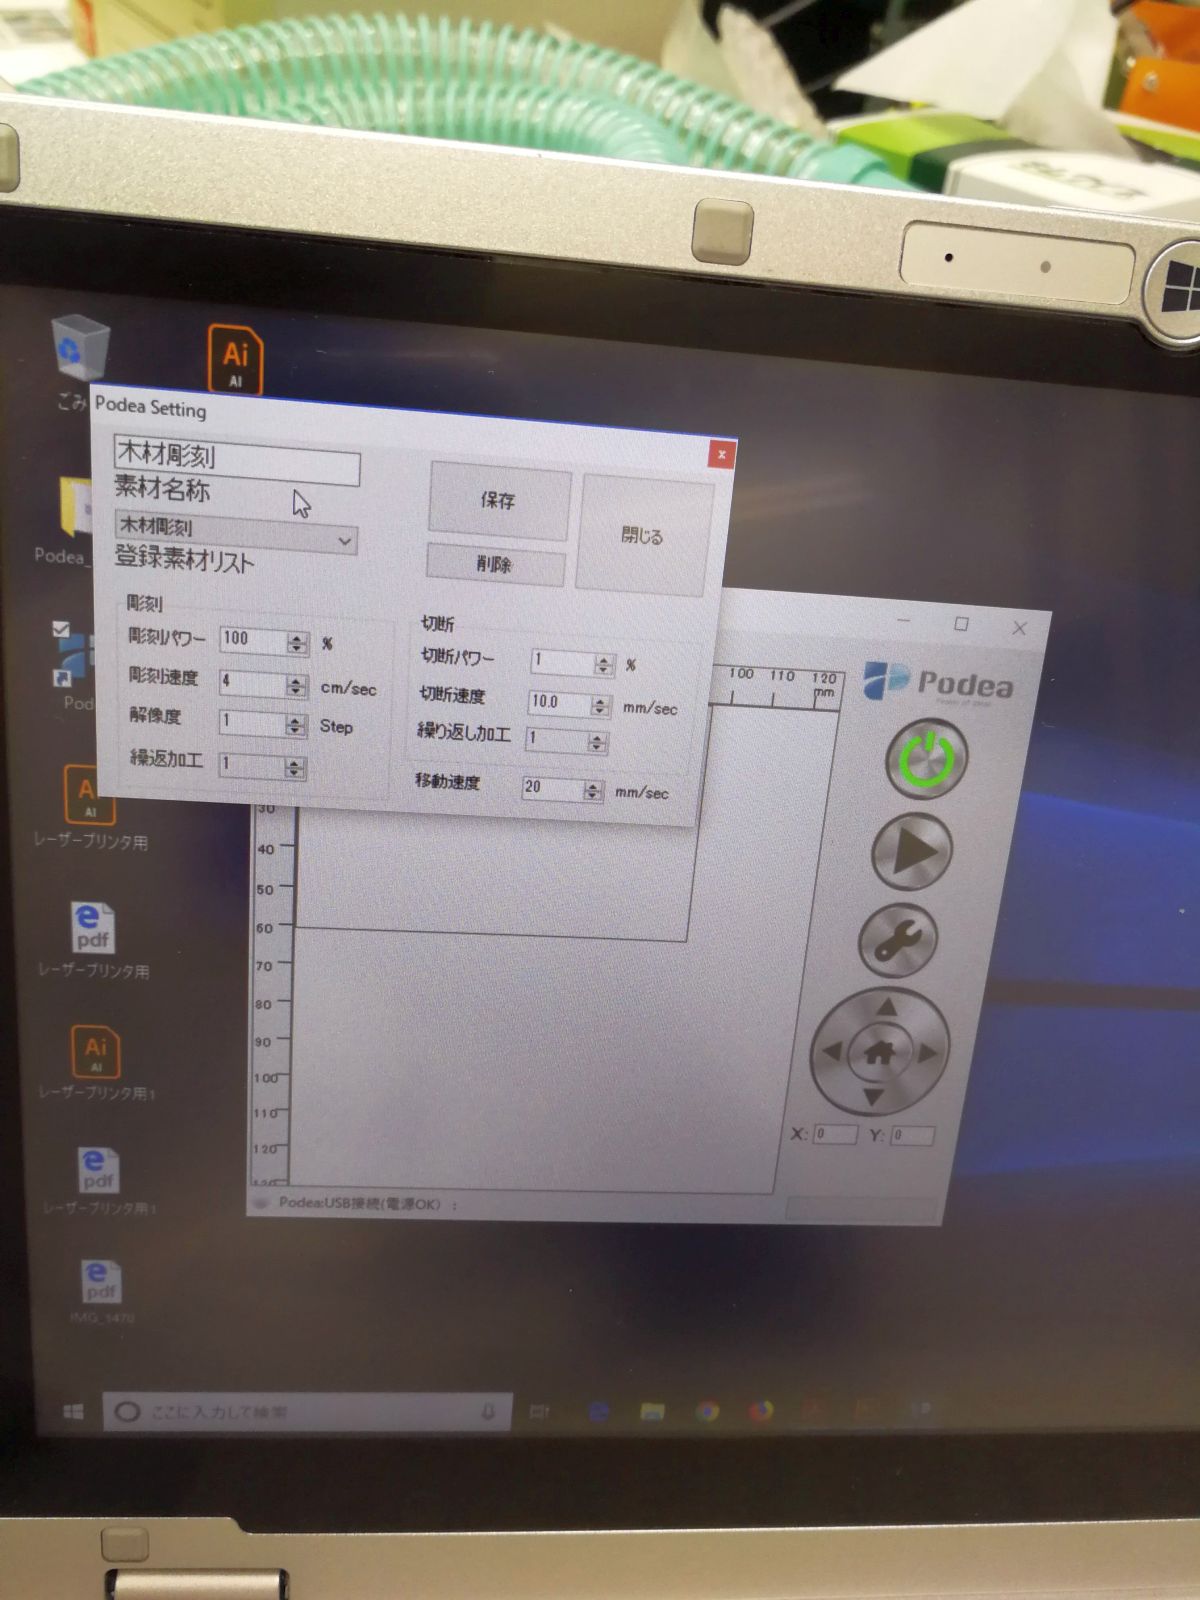Click the 彫刻パワー value field
Image resolution: width=1200 pixels, height=1600 pixels.
(x=254, y=641)
